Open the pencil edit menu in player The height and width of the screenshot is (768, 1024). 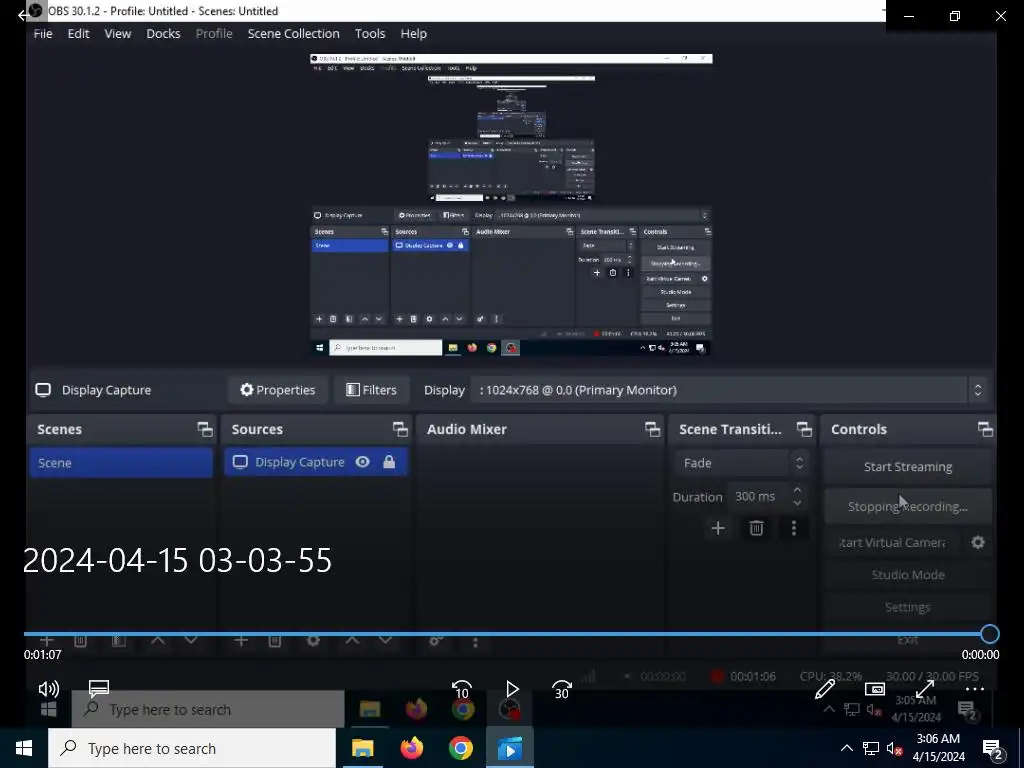pyautogui.click(x=825, y=688)
